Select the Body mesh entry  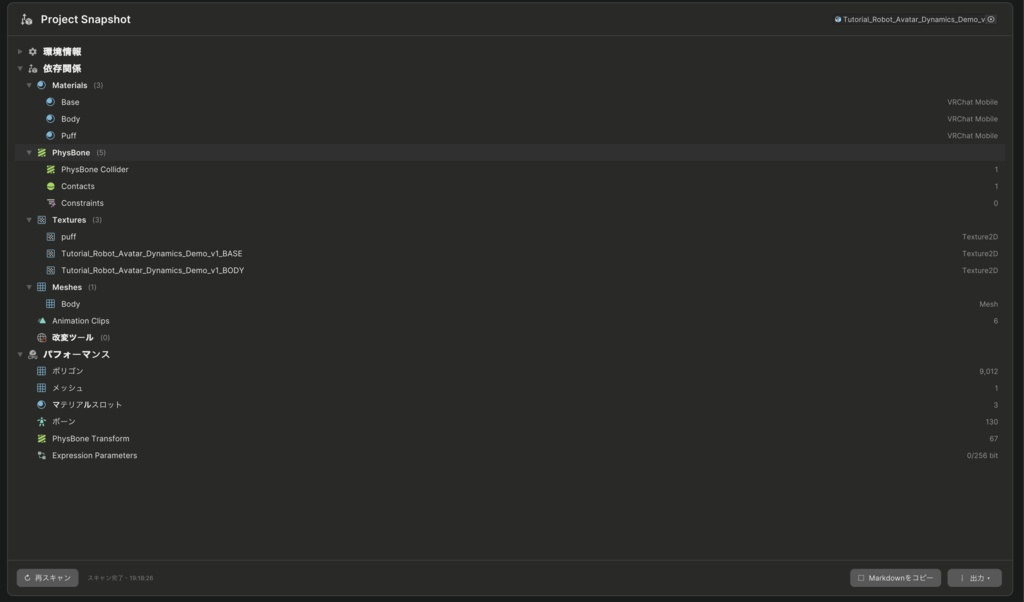pyautogui.click(x=509, y=304)
